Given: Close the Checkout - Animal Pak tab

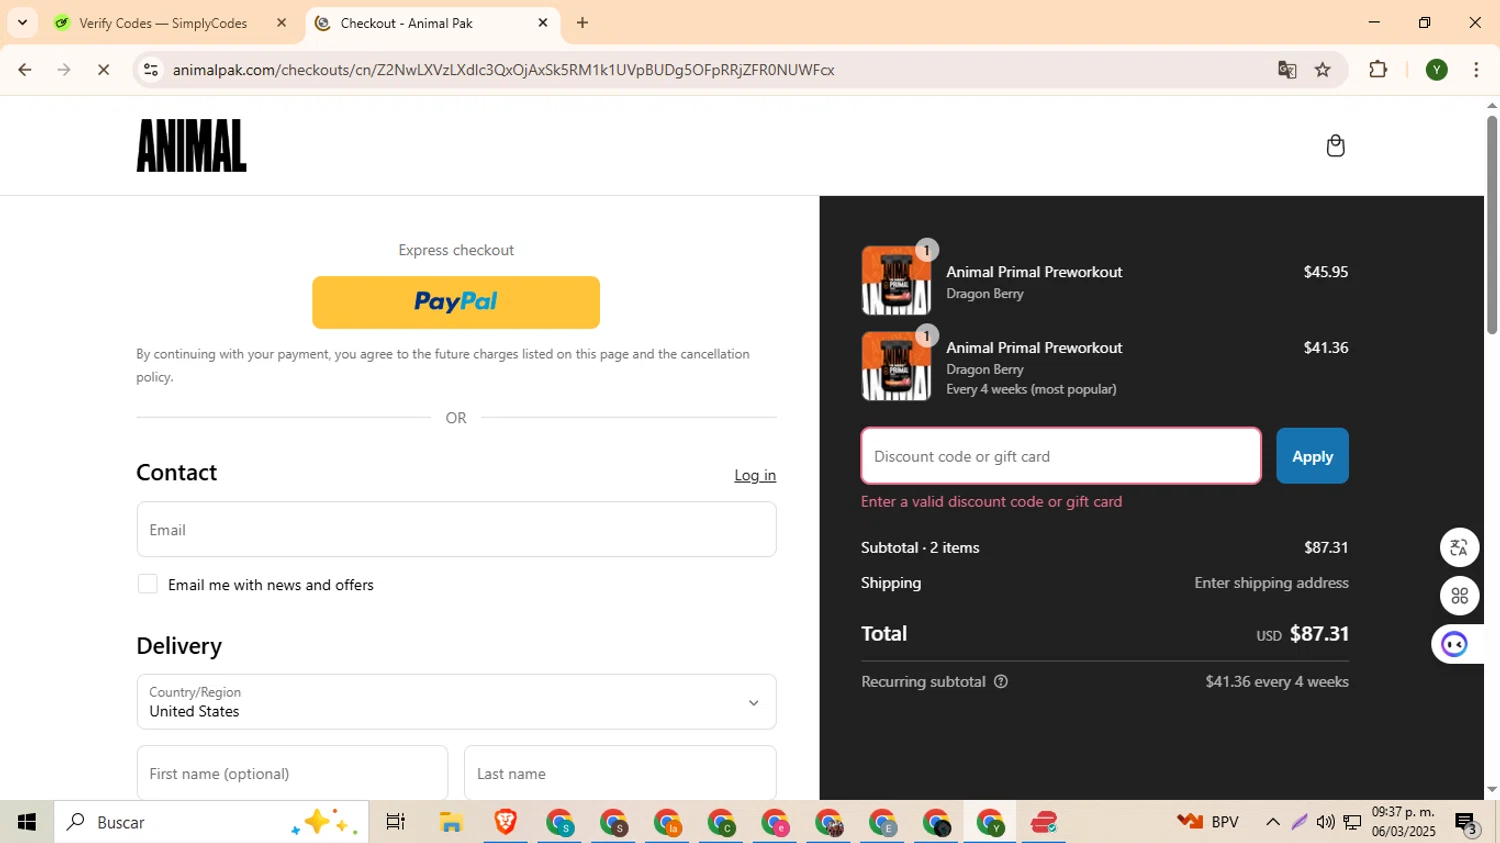Looking at the screenshot, I should tap(543, 22).
